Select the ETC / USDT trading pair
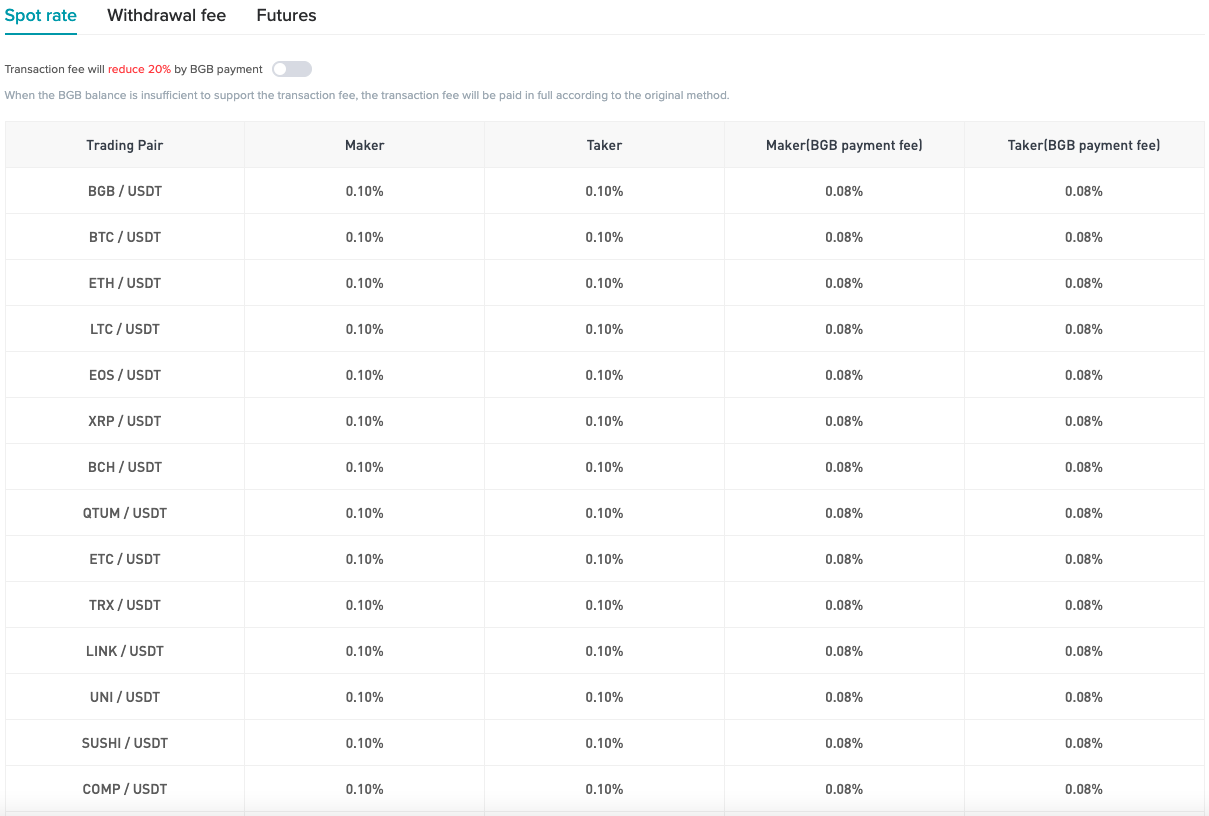Image resolution: width=1209 pixels, height=816 pixels. [125, 559]
